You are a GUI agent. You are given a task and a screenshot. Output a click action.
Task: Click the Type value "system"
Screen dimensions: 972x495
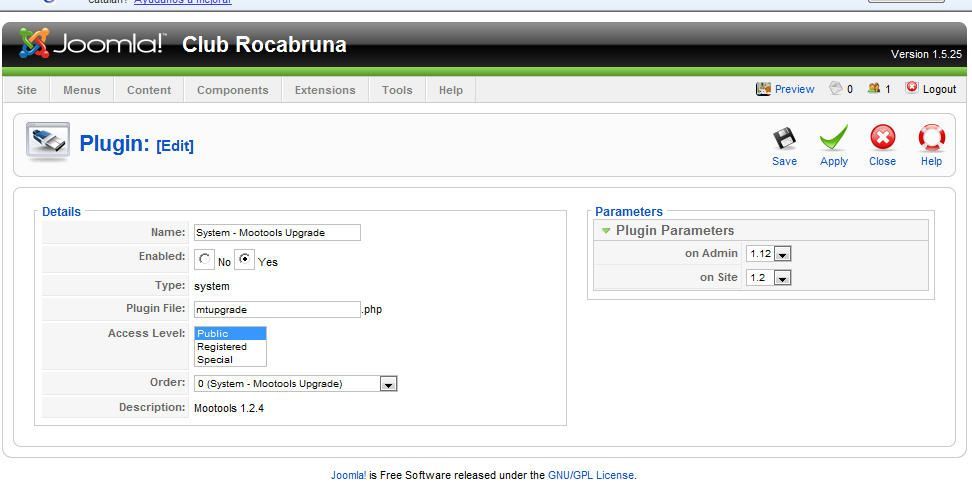[211, 286]
